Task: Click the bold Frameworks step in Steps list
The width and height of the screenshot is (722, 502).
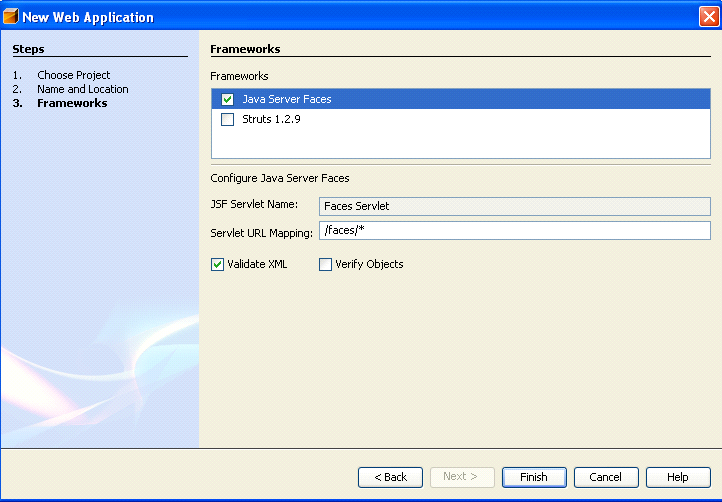Action: coord(72,103)
